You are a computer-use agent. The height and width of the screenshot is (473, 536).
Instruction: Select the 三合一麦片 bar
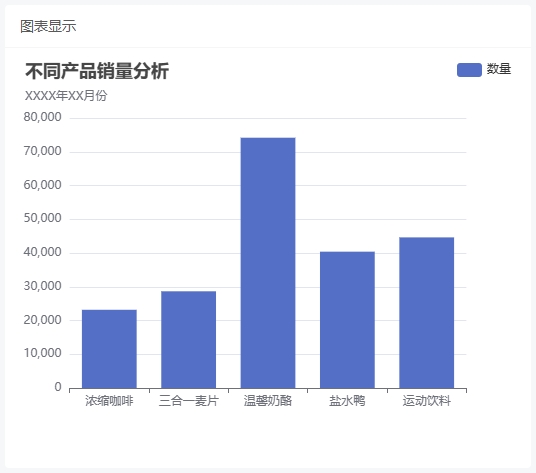click(189, 340)
